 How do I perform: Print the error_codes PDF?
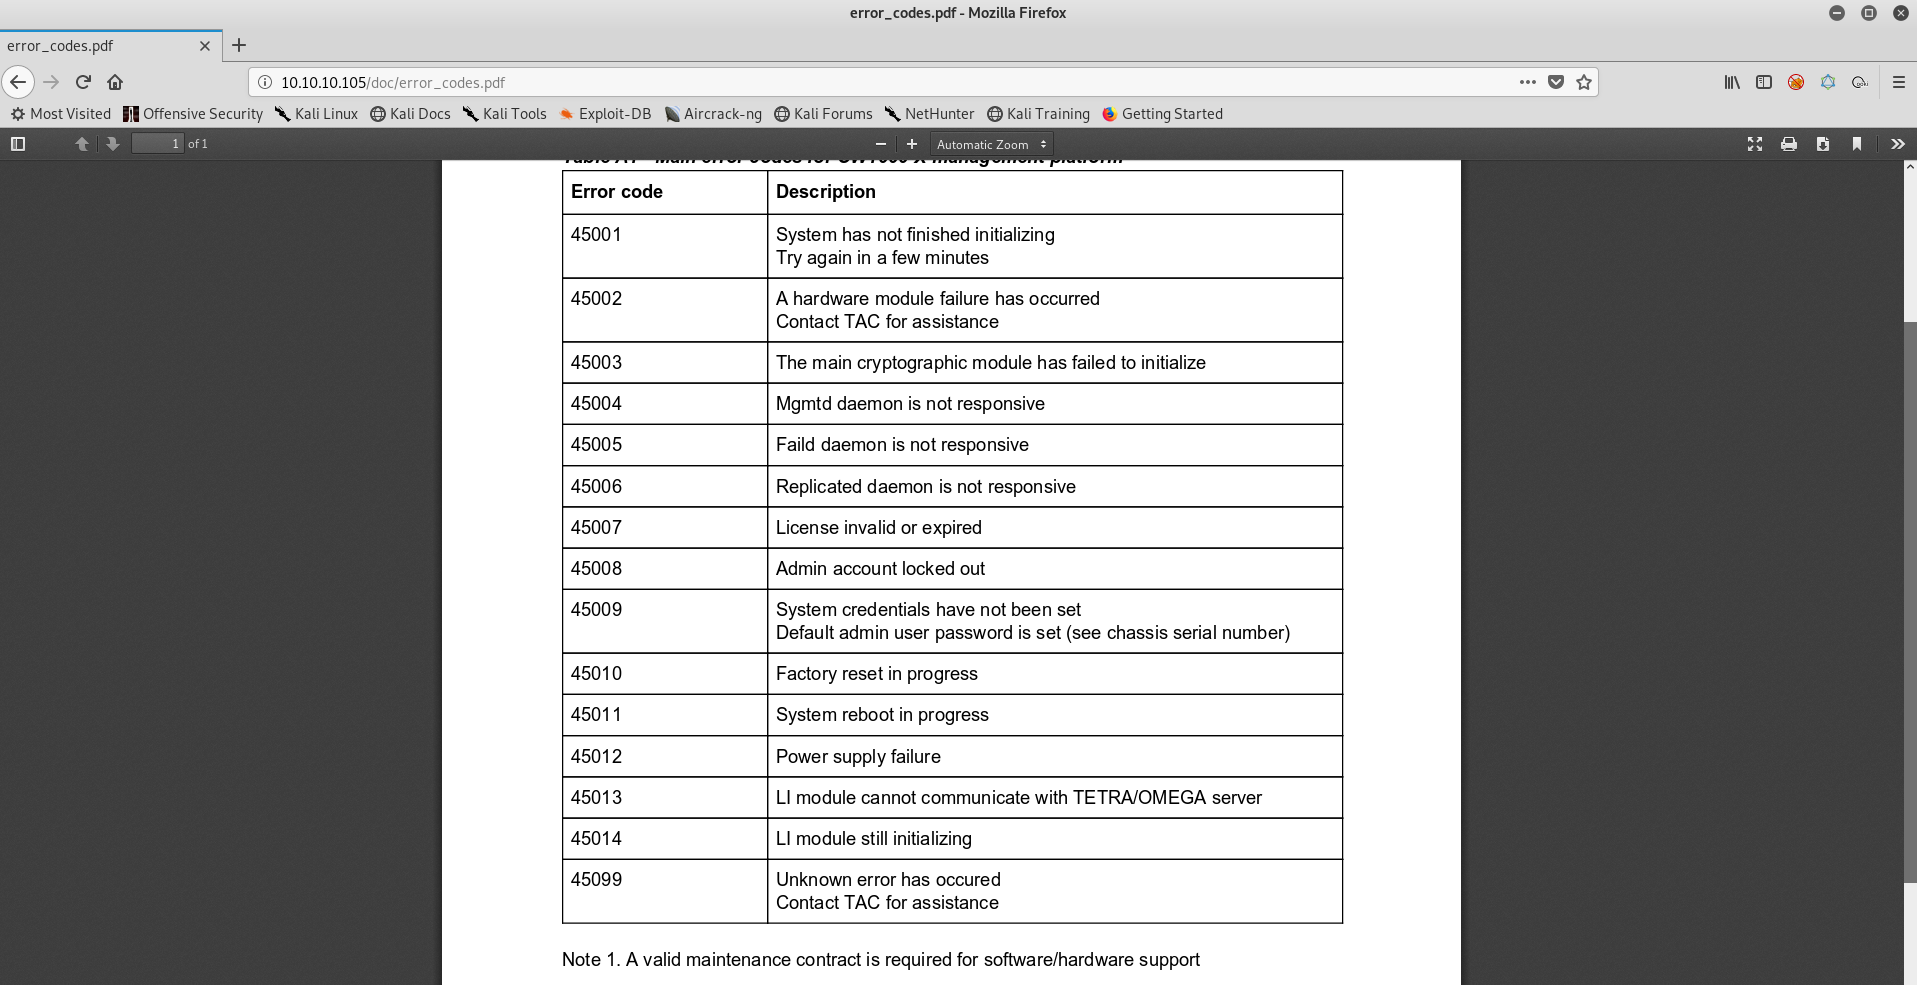tap(1788, 144)
